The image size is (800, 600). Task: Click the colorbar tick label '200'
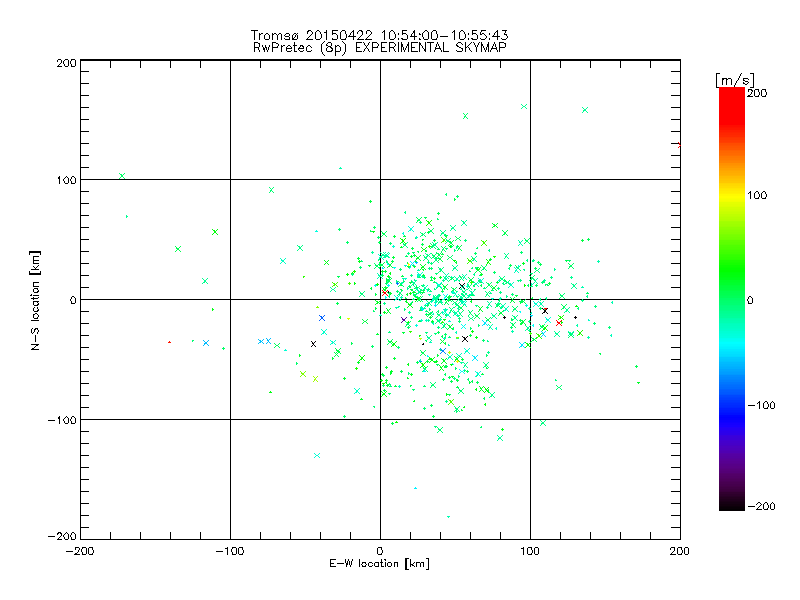757,93
